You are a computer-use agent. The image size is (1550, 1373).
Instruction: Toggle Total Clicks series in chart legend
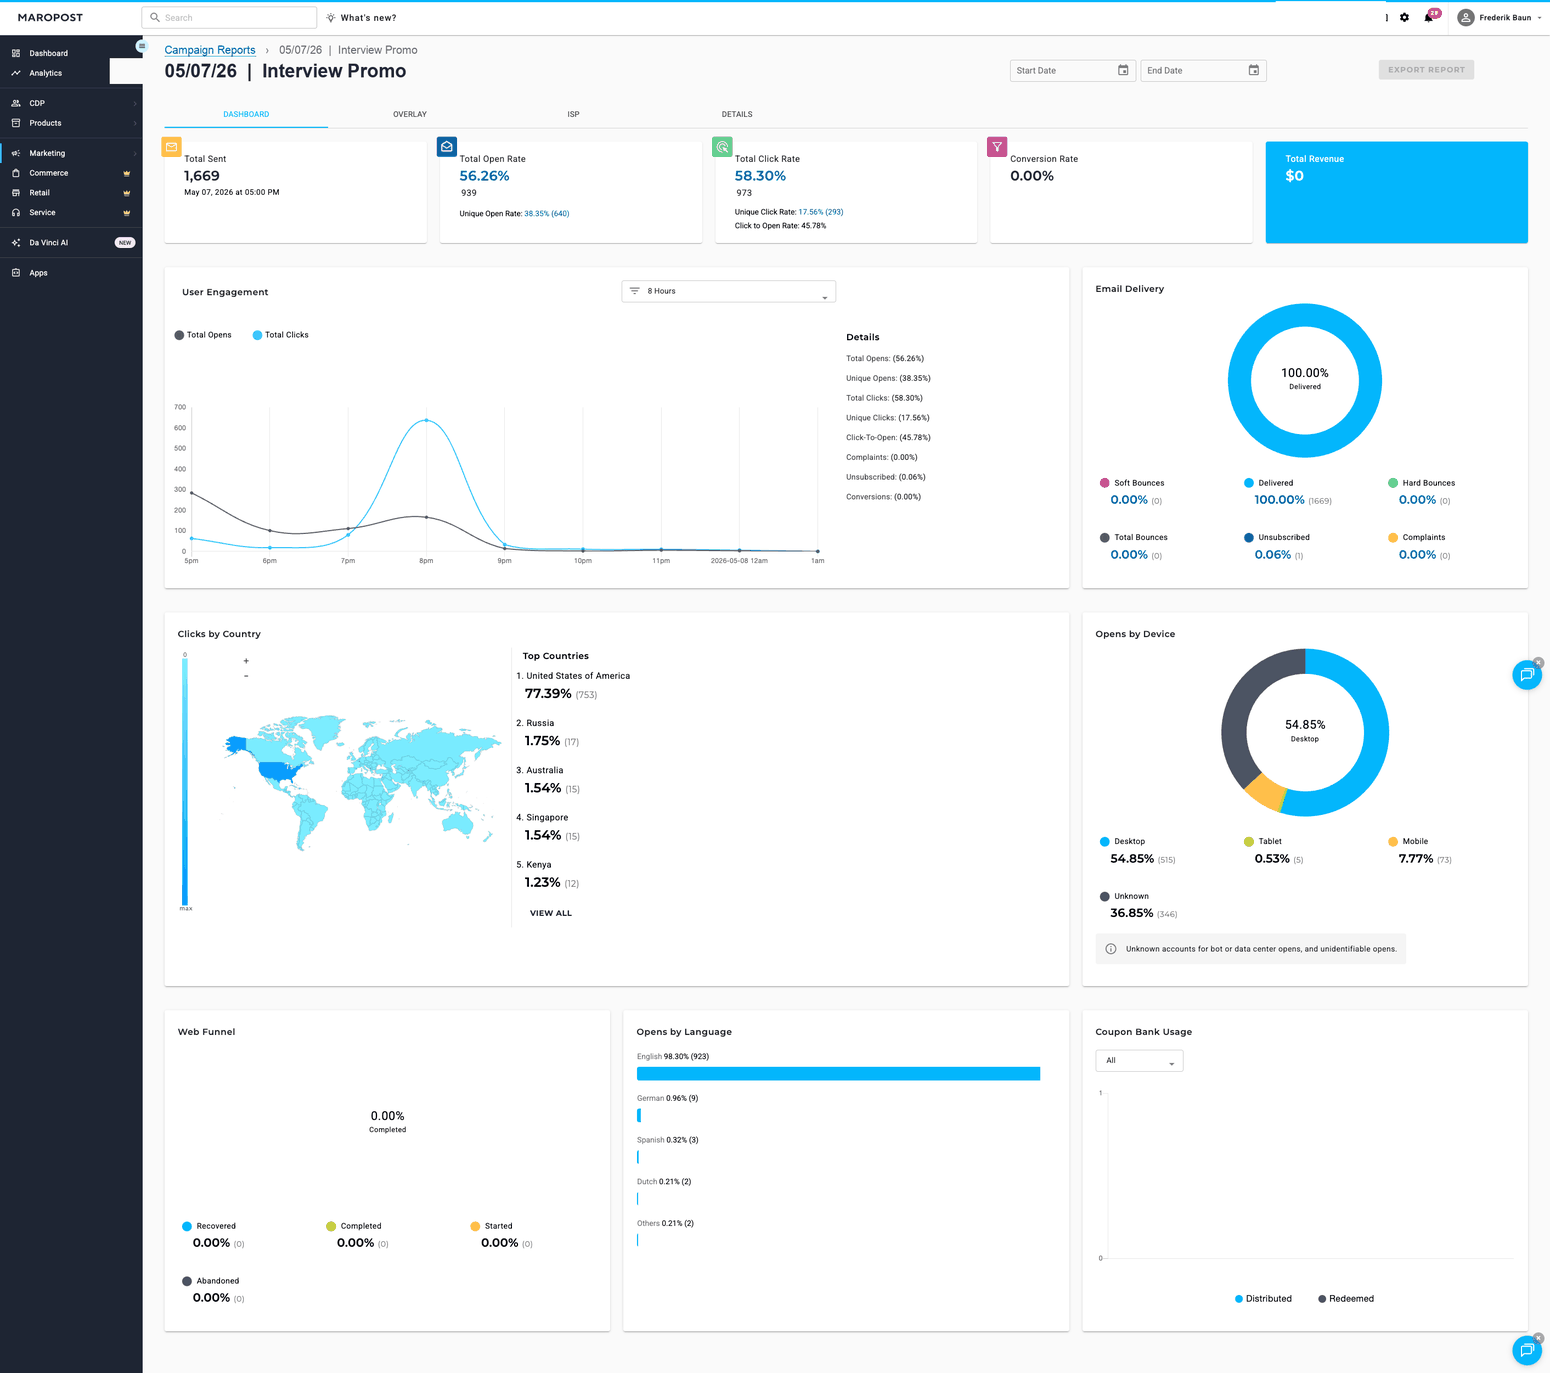281,335
